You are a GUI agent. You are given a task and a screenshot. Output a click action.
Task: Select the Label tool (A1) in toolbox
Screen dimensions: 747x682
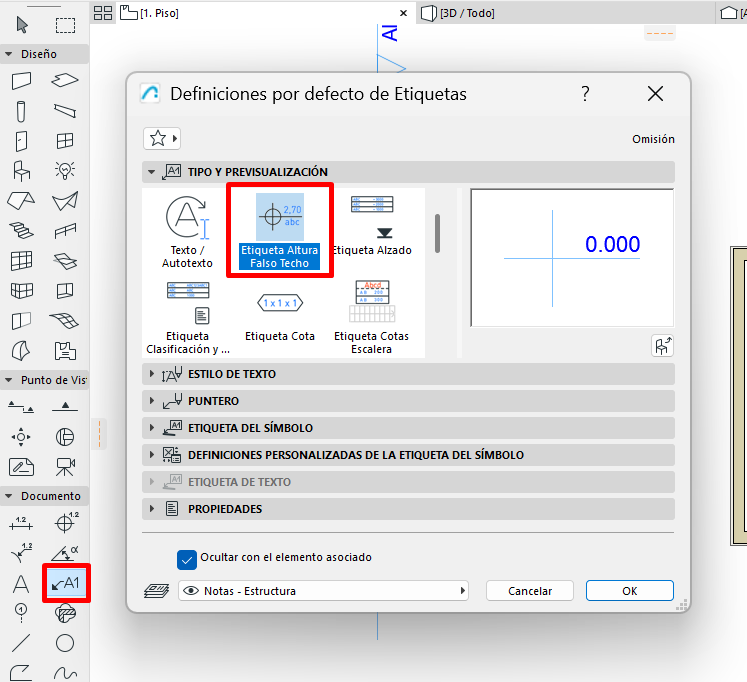[x=65, y=584]
